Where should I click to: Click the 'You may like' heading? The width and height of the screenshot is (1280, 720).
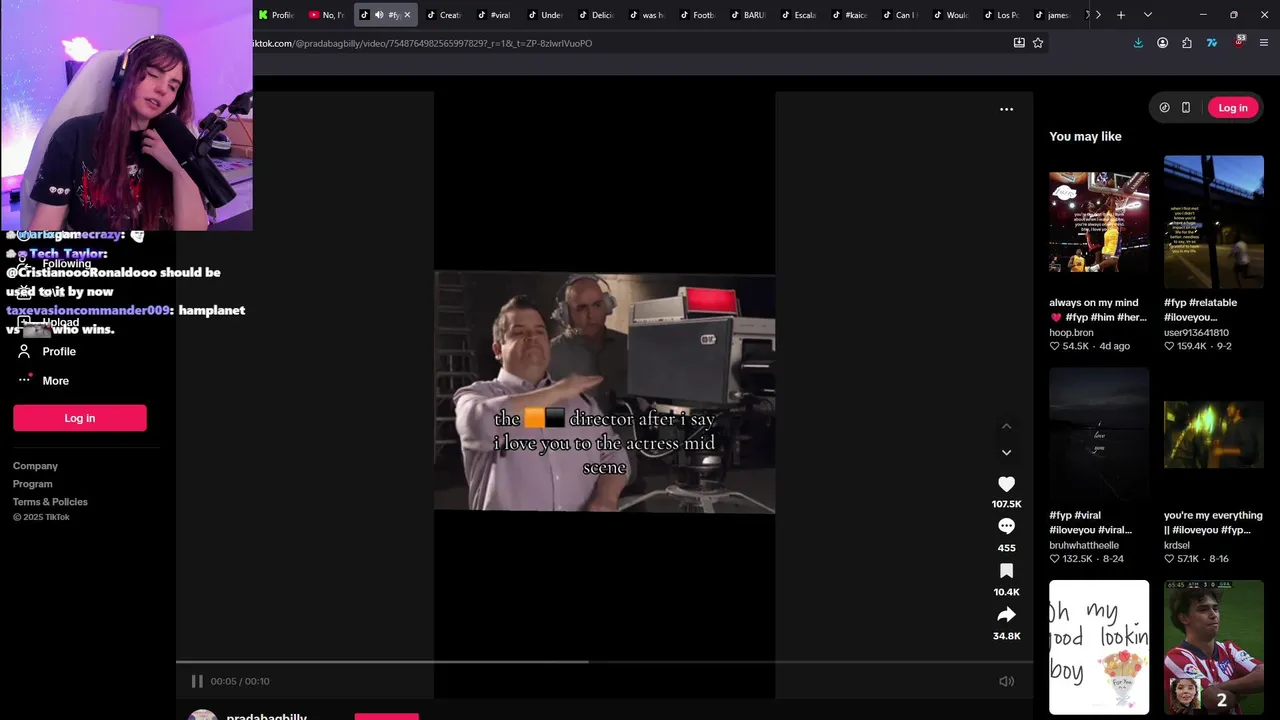1085,136
